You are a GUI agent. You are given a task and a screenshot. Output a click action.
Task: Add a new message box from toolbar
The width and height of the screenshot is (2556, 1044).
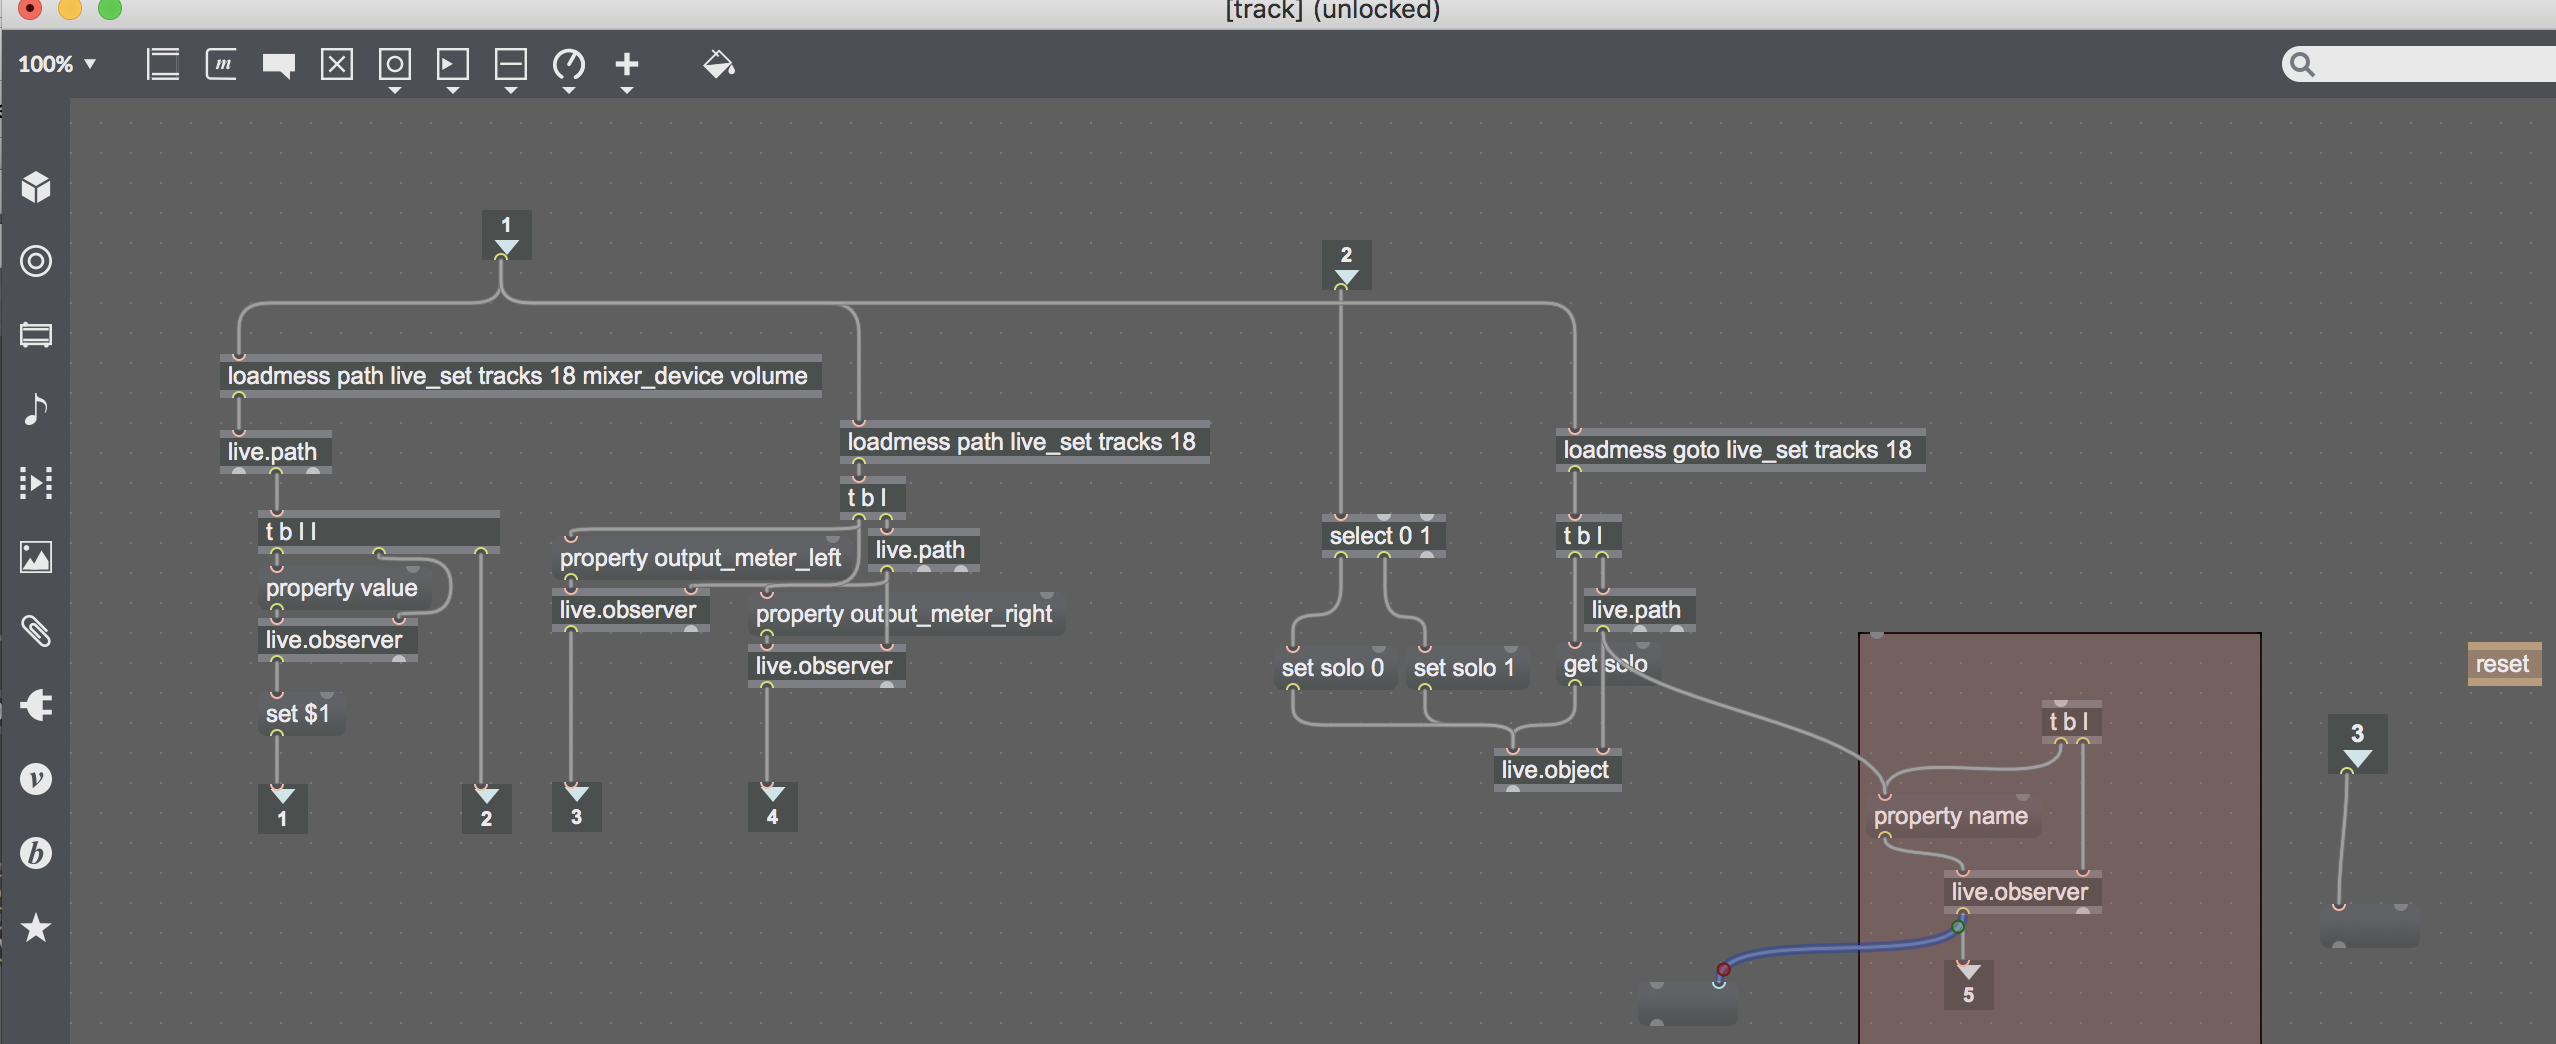pyautogui.click(x=221, y=65)
